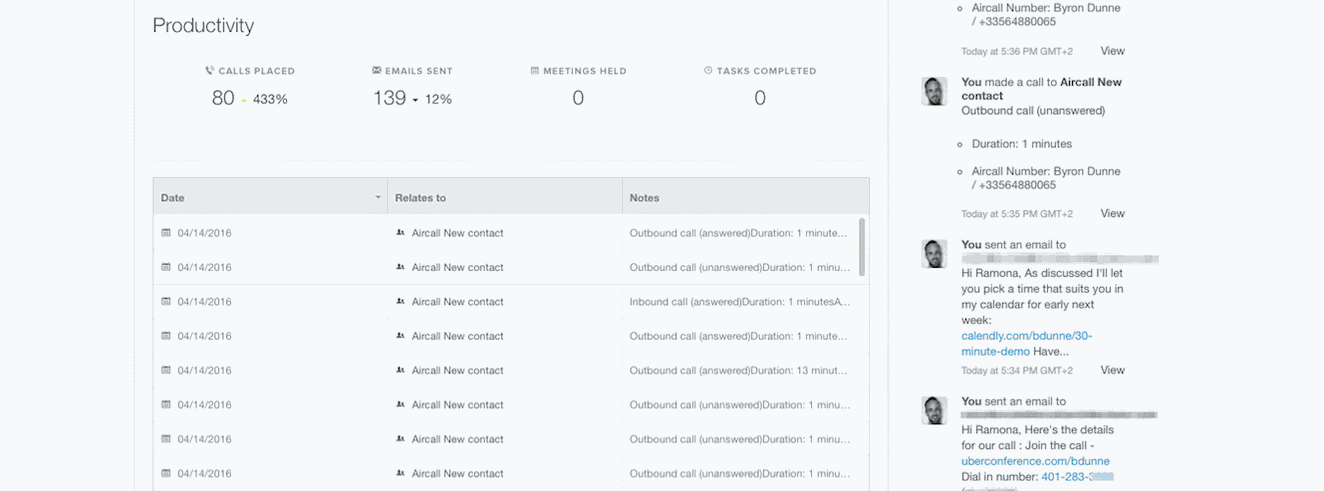Click View under the 5:36 PM entry
1324x491 pixels.
click(x=1113, y=51)
